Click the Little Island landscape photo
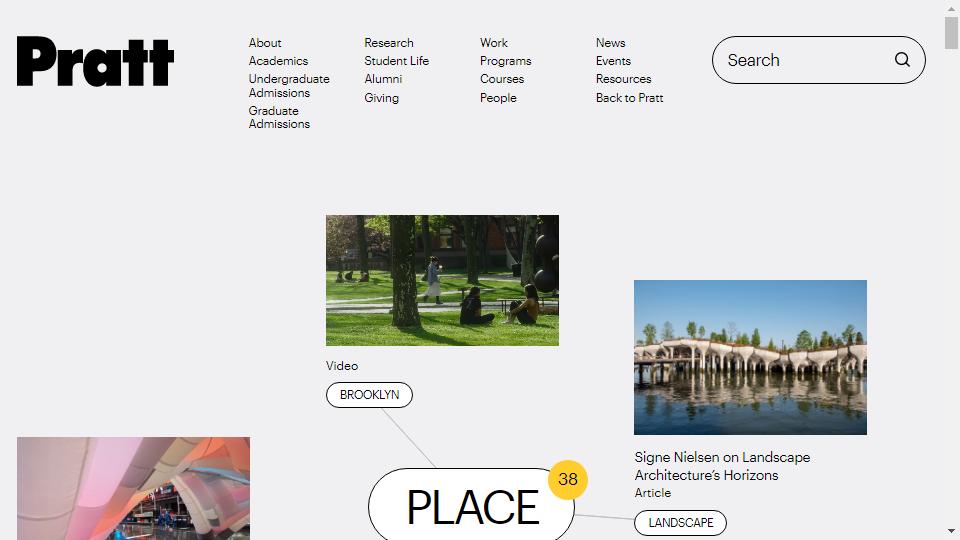960x540 pixels. point(750,357)
